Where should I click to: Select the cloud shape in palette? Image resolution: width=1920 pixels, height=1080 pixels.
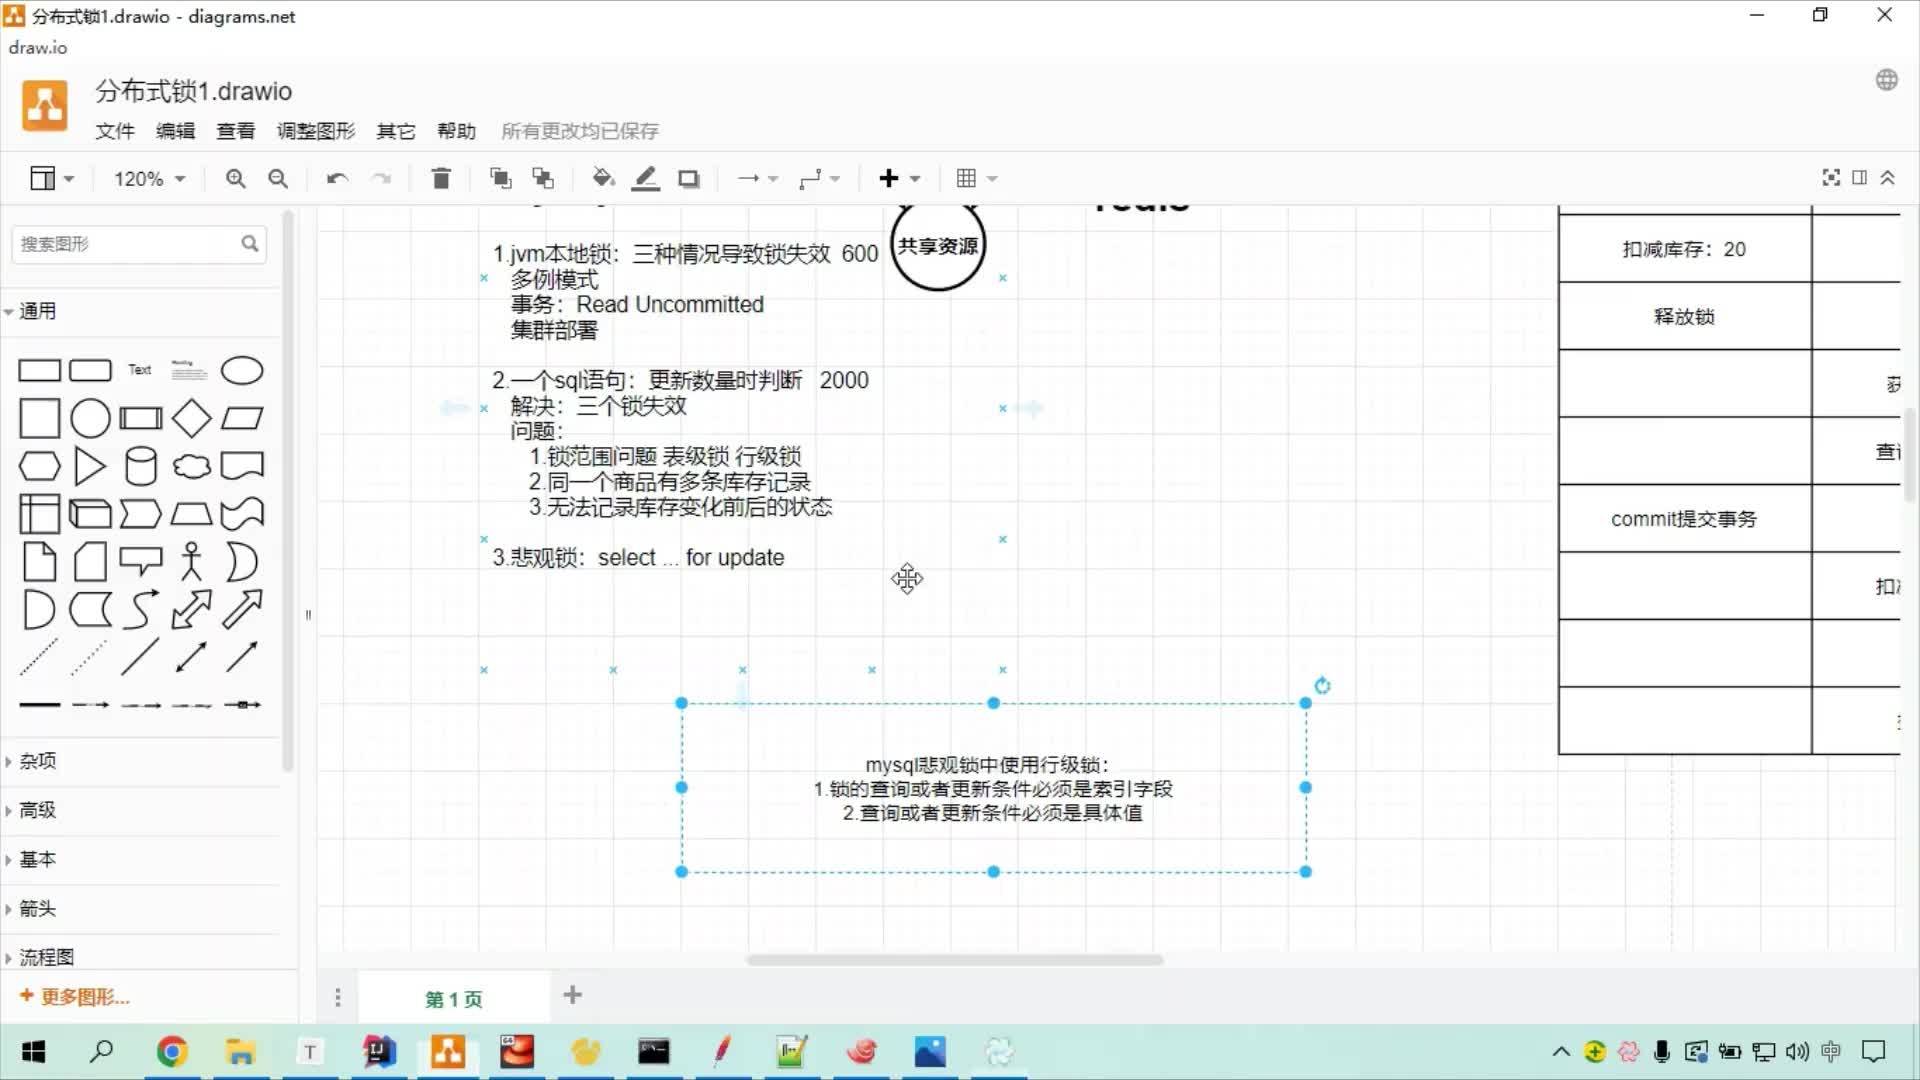(x=191, y=466)
